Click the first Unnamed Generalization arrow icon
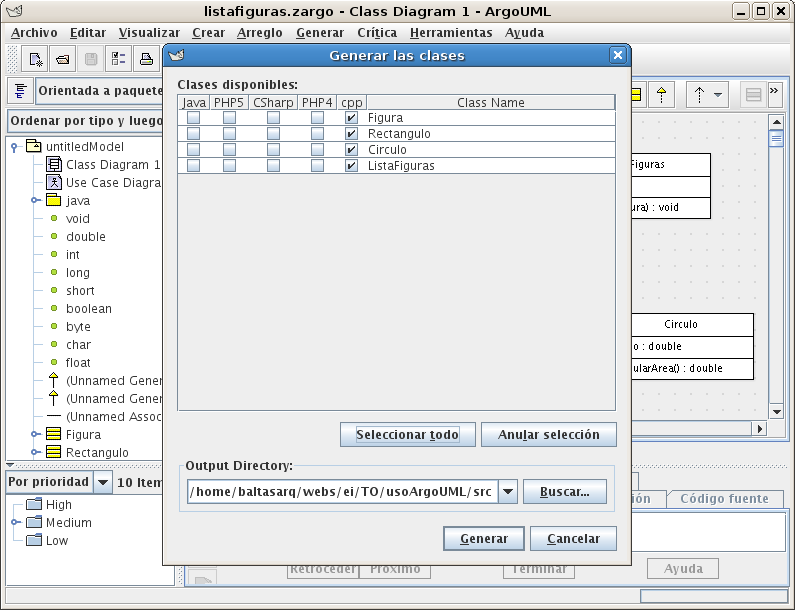795x610 pixels. point(53,380)
